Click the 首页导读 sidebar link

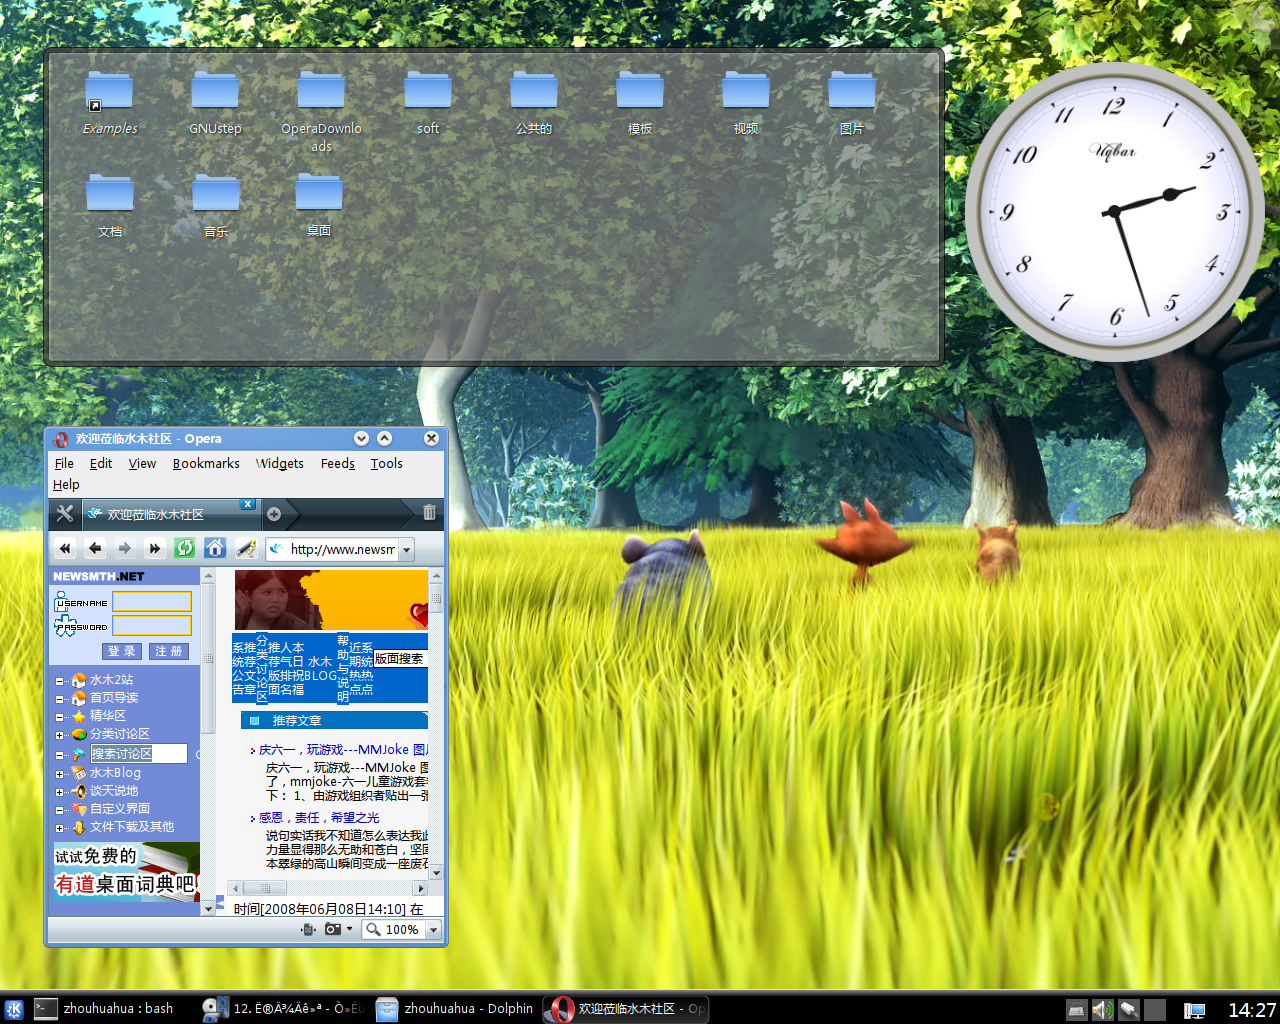(x=114, y=698)
